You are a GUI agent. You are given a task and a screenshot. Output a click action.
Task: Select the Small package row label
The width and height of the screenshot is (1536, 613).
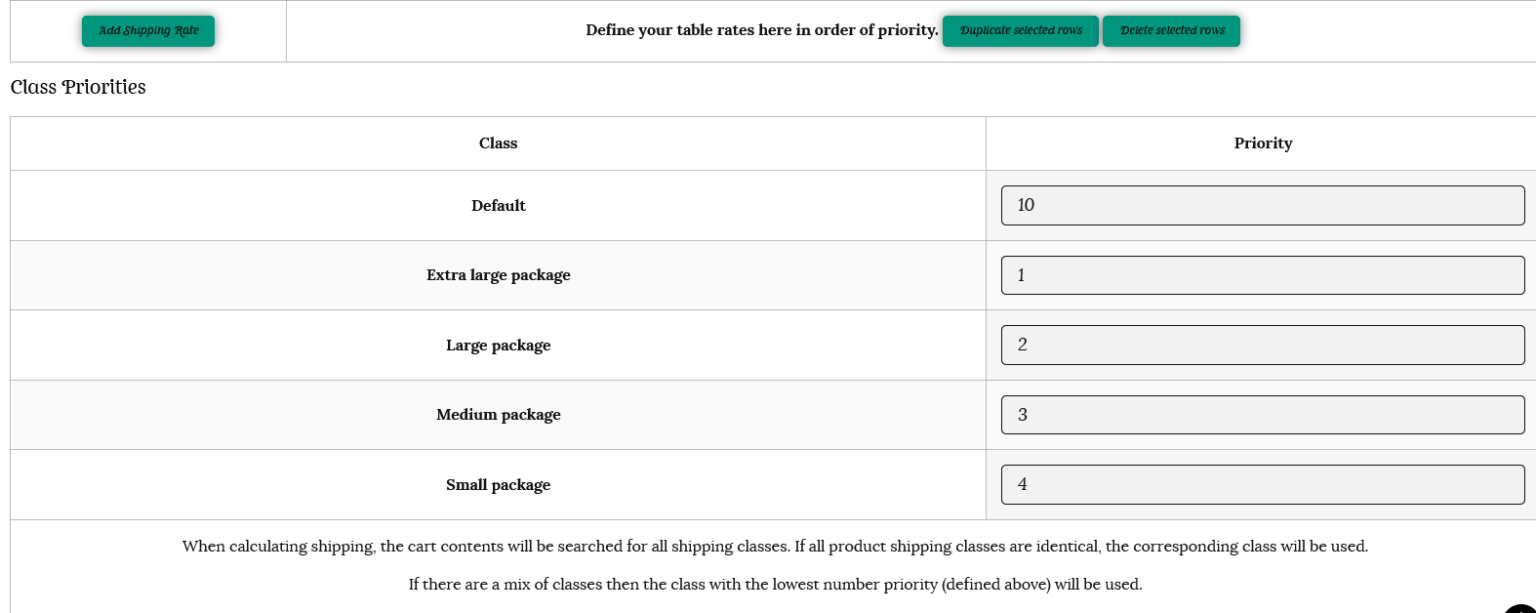coord(498,485)
